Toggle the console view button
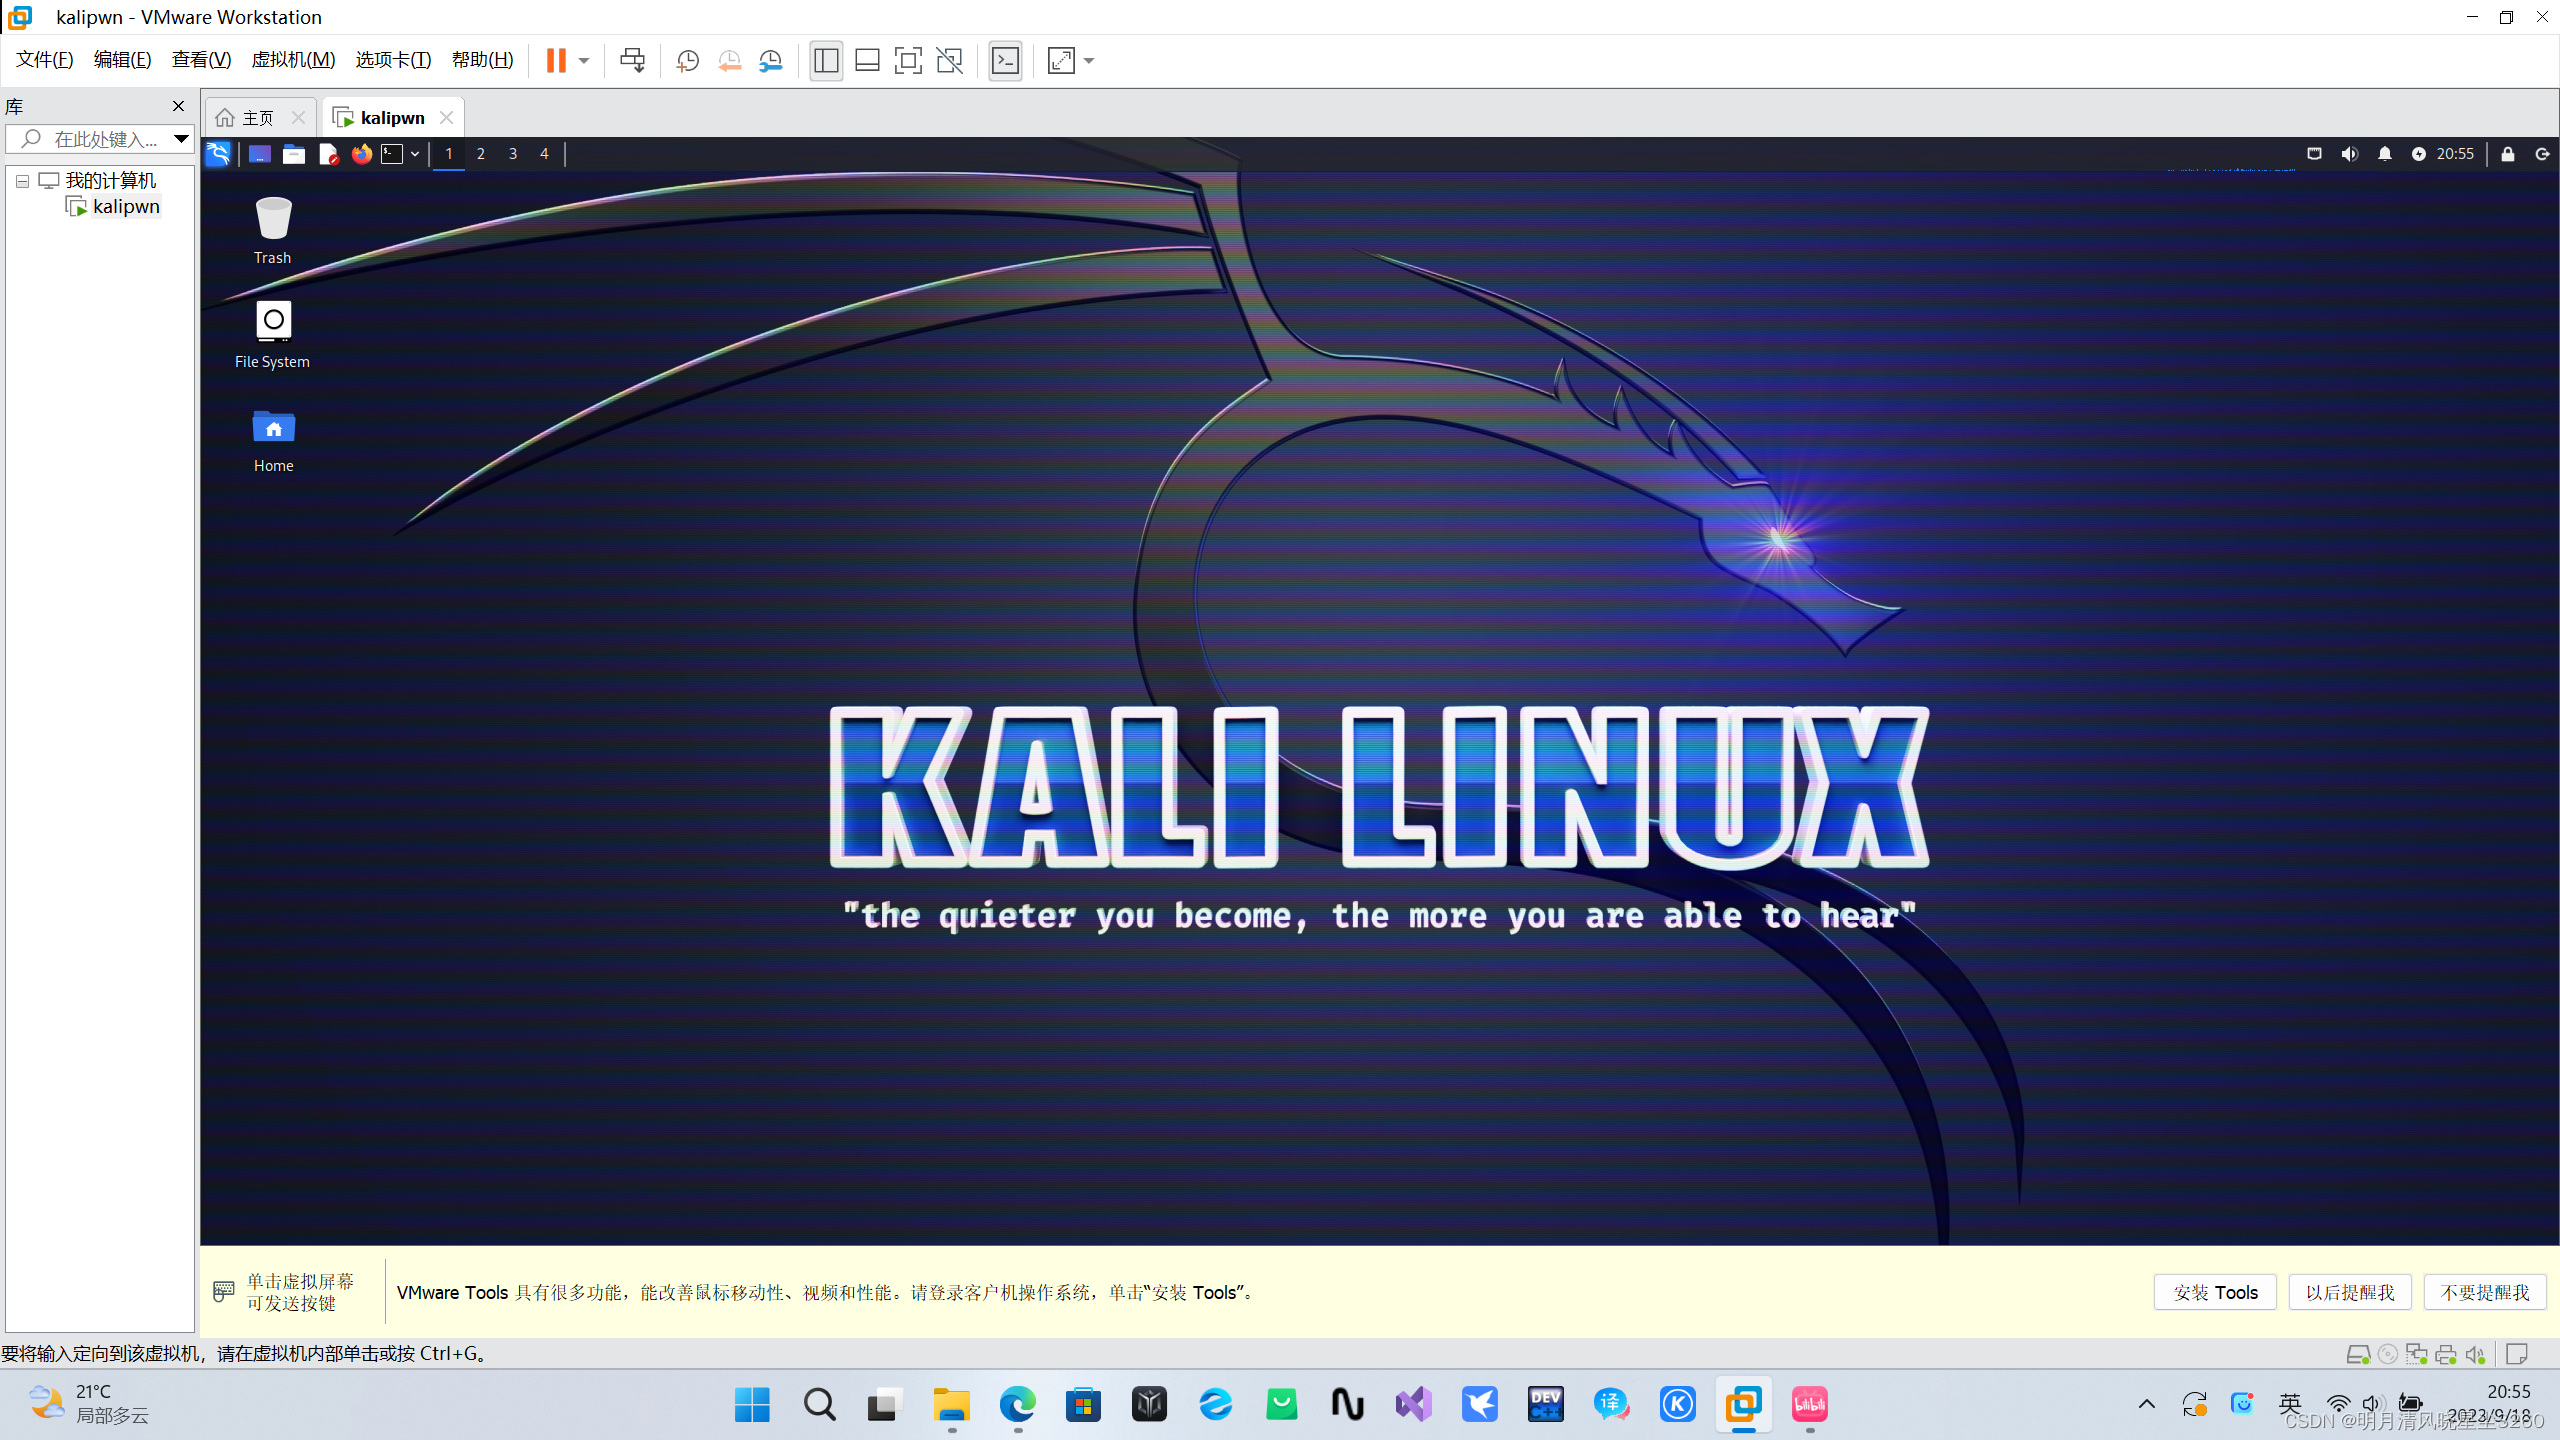Image resolution: width=2560 pixels, height=1440 pixels. [x=1005, y=61]
